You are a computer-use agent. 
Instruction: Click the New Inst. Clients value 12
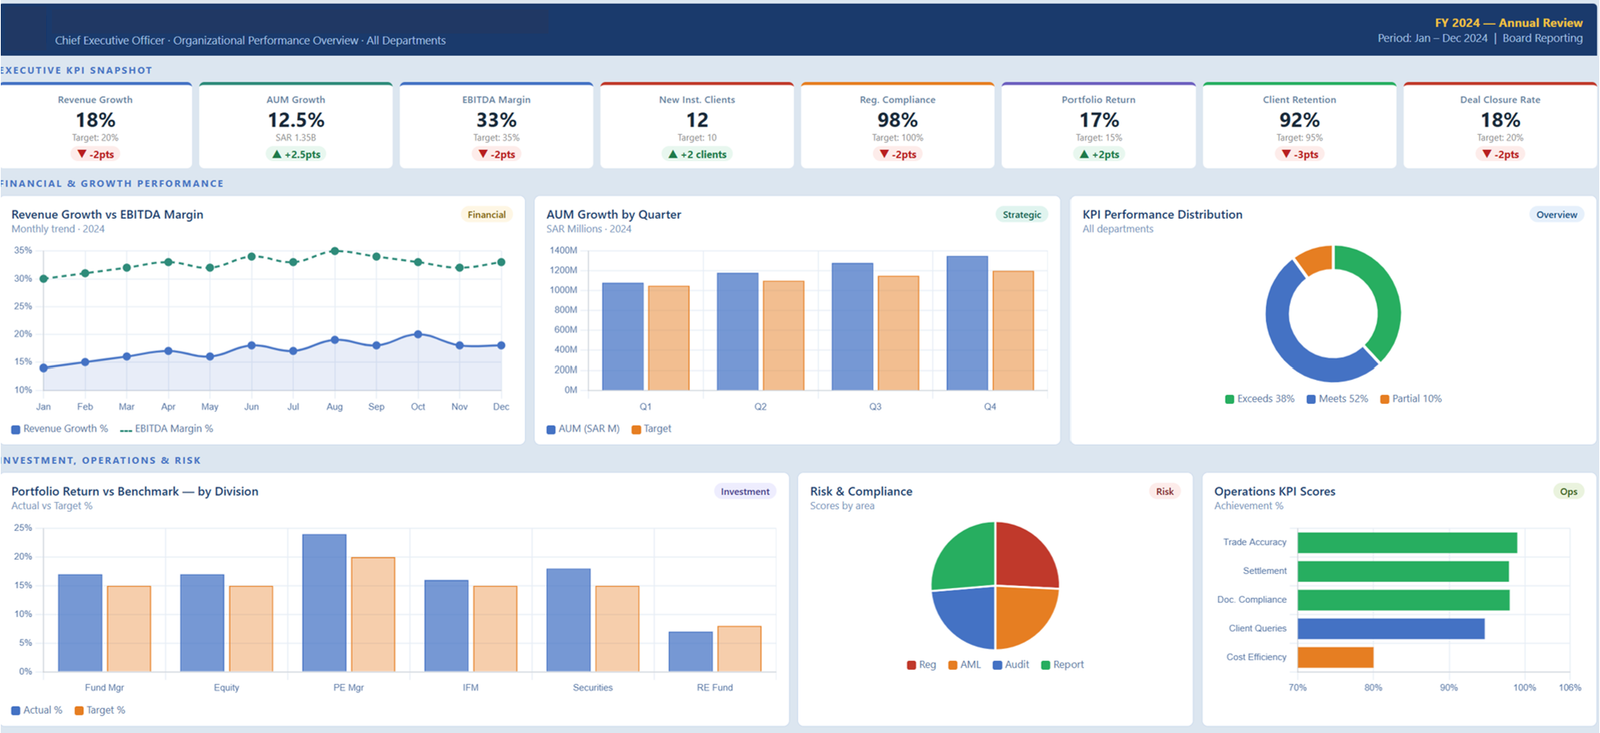(x=697, y=120)
